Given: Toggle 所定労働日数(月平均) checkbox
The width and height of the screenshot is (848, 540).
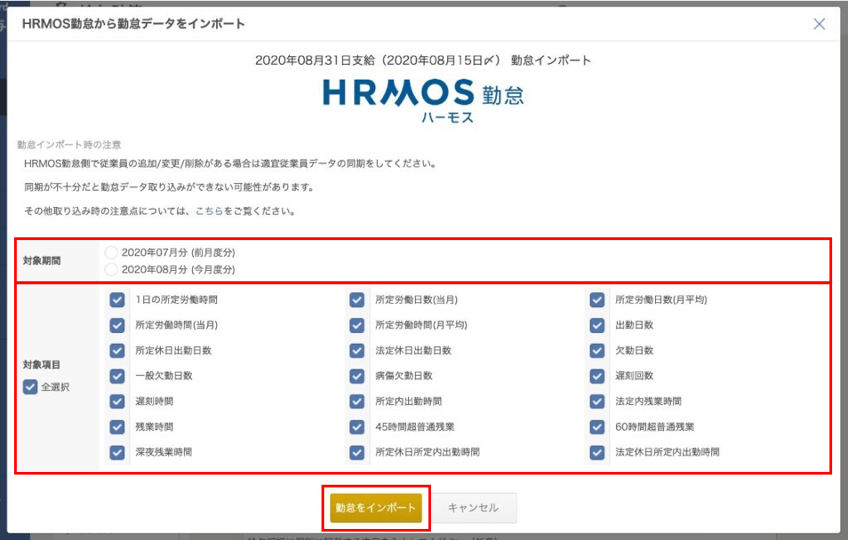Looking at the screenshot, I should tap(597, 300).
